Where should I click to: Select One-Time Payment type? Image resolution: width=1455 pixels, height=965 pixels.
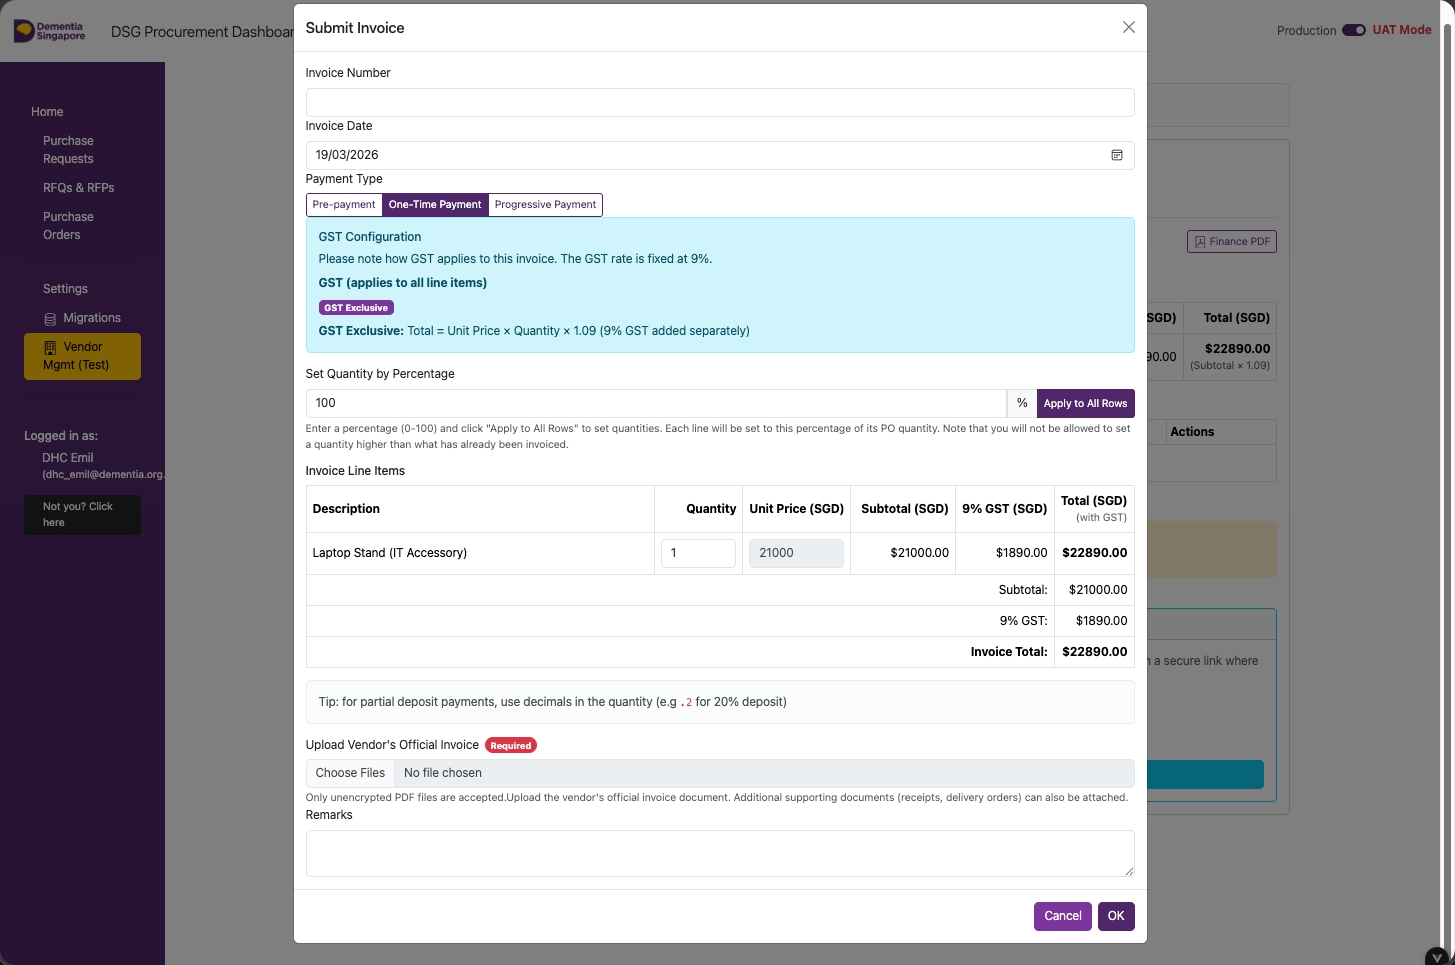tap(435, 205)
